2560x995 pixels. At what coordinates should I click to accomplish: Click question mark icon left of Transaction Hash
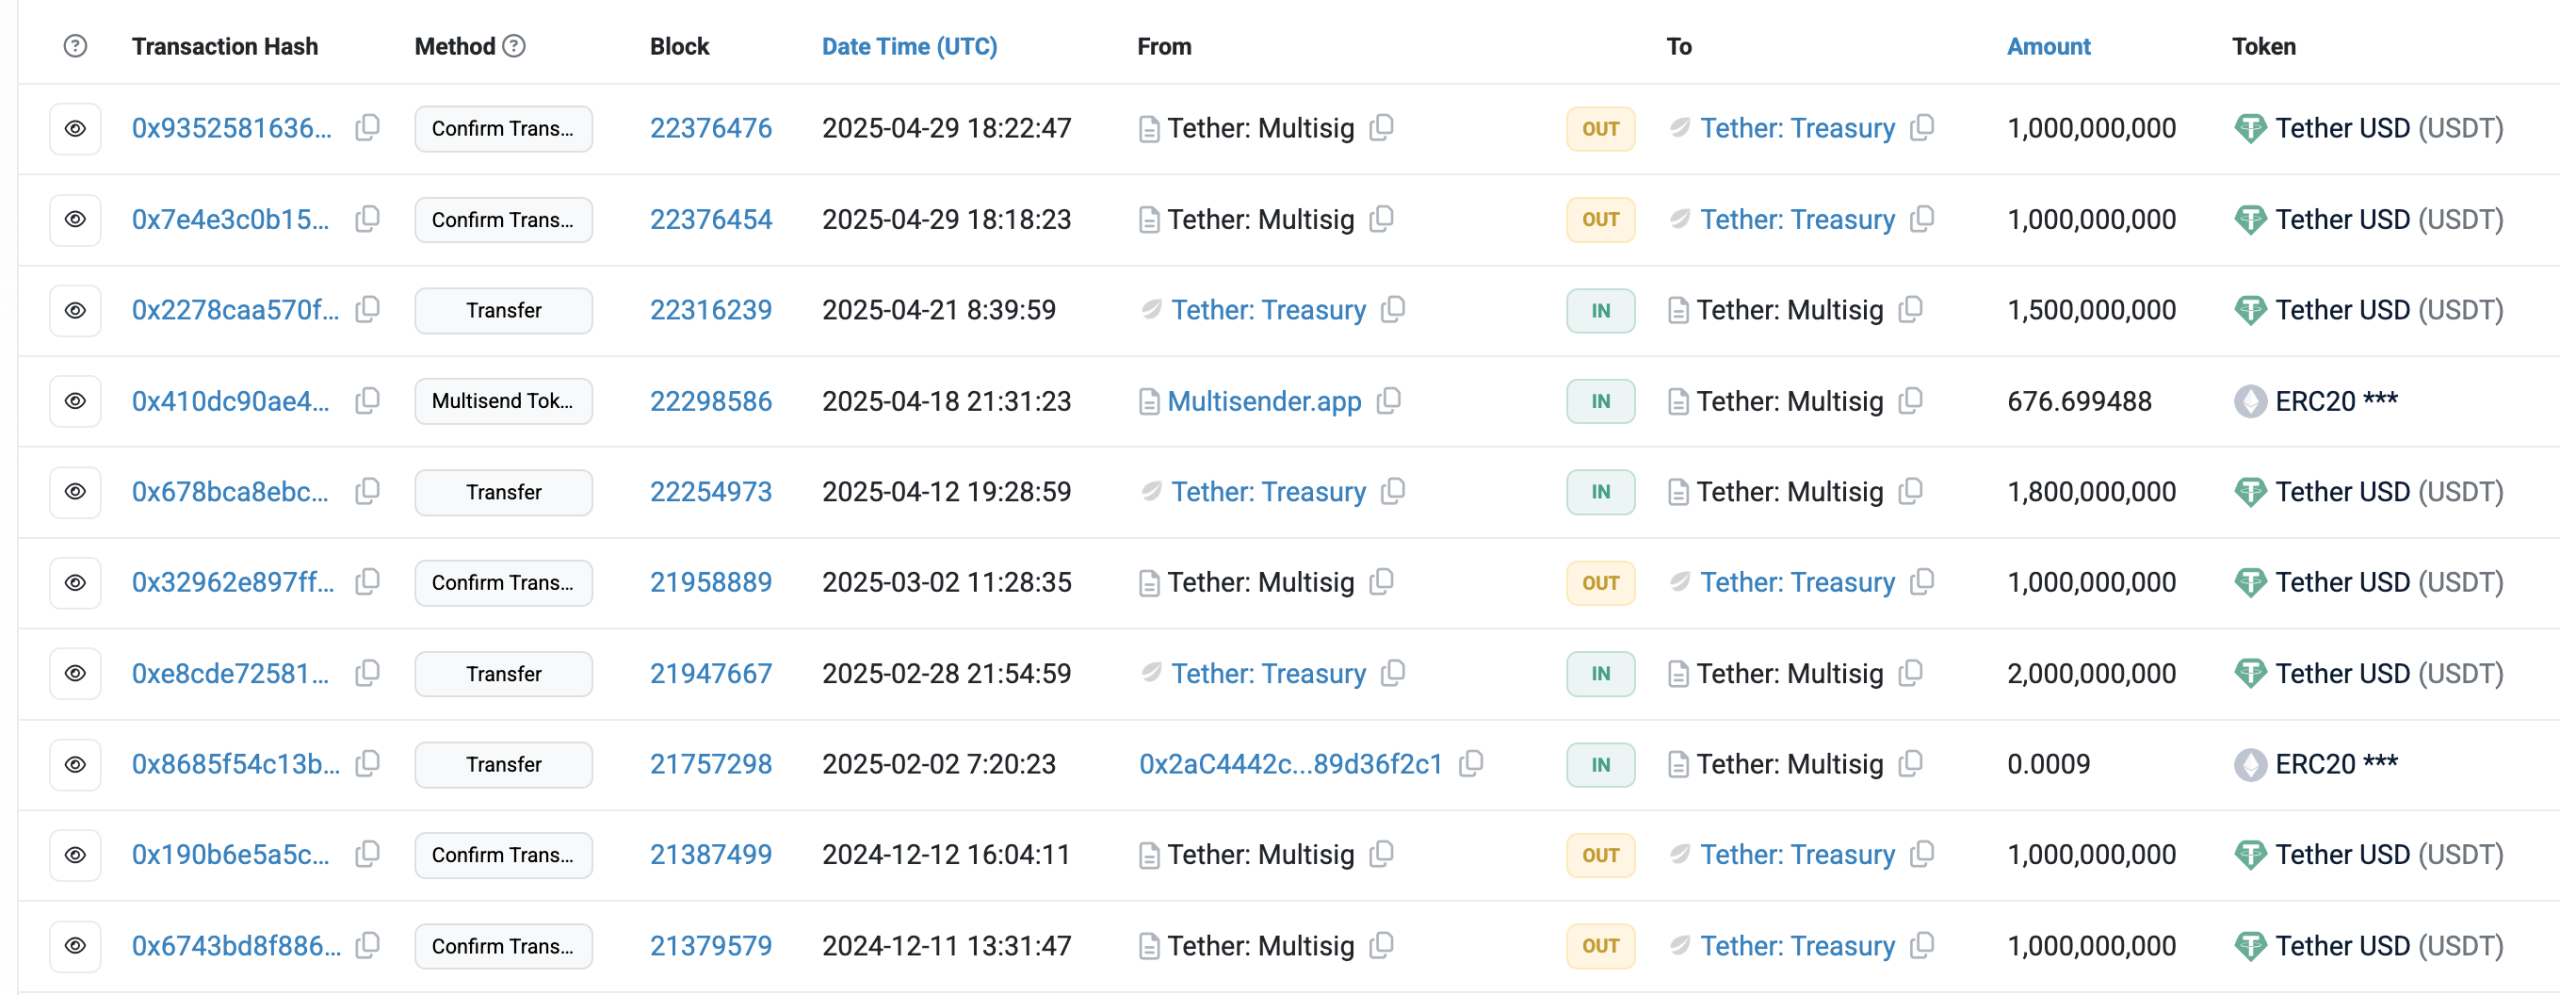tap(75, 46)
